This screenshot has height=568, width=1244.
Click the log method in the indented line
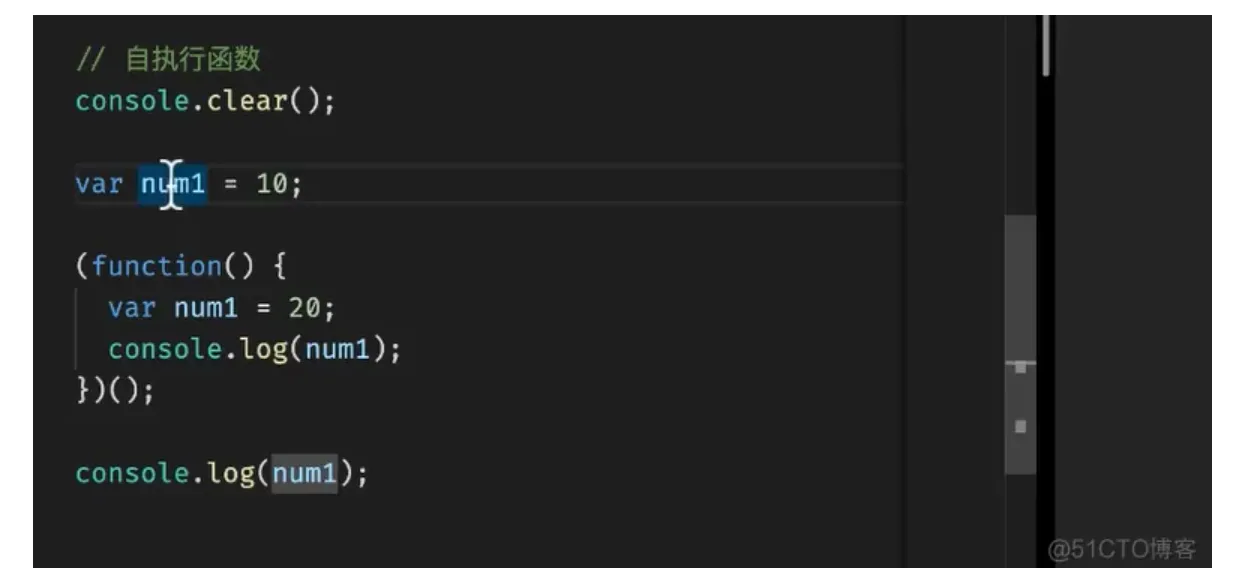click(264, 350)
